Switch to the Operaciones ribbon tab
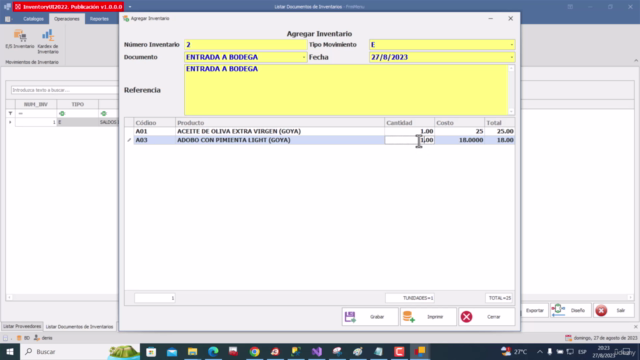Screen dimensions: 640x360 pos(67,19)
